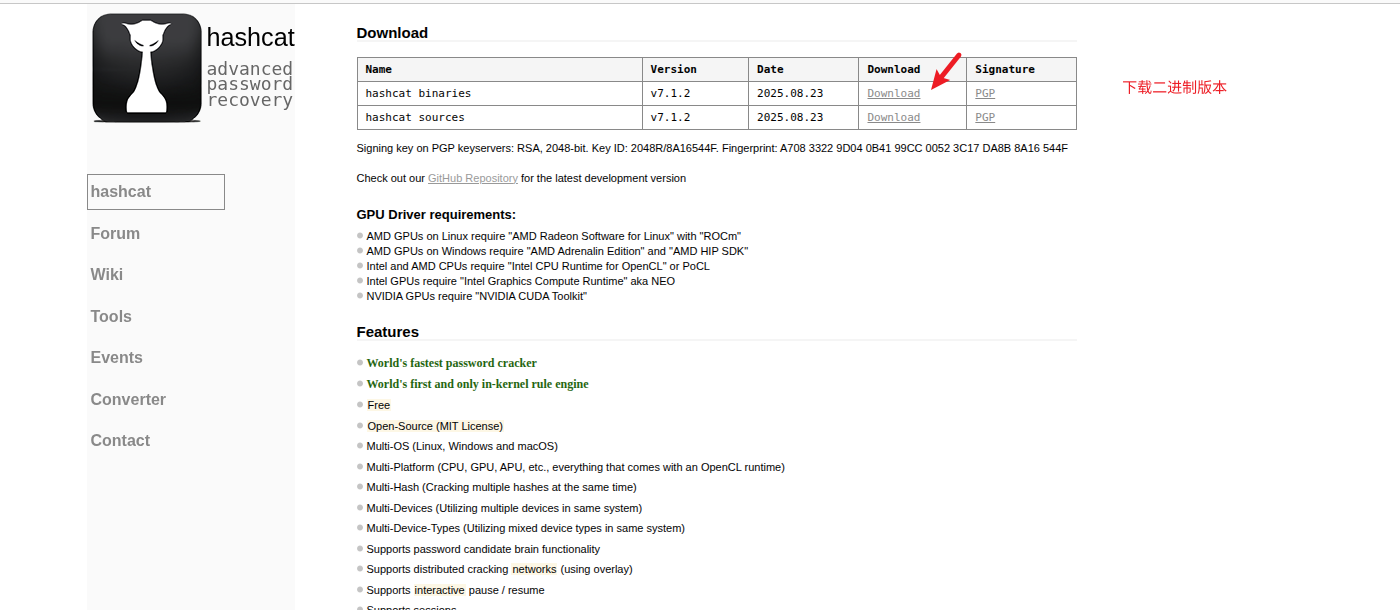Image resolution: width=1400 pixels, height=610 pixels.
Task: Click the hashcat cat logo image
Action: (x=147, y=68)
